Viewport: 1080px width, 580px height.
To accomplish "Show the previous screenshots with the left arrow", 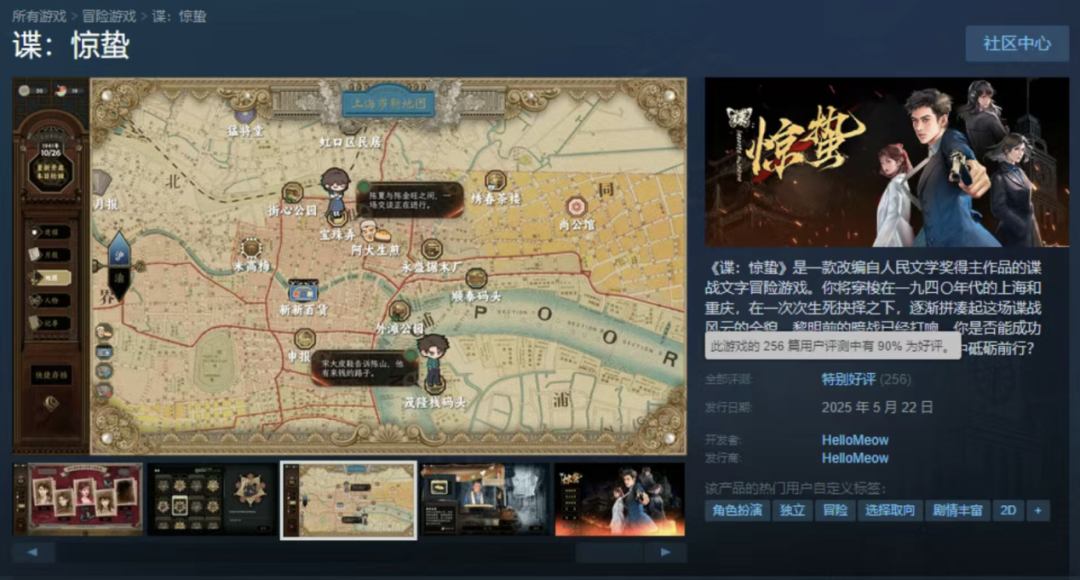I will point(32,552).
